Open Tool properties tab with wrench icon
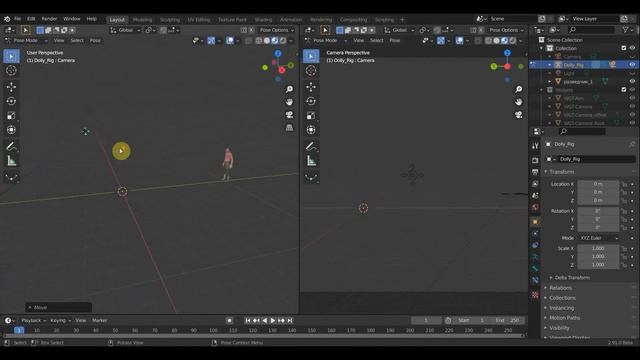The height and width of the screenshot is (360, 640). 535,146
